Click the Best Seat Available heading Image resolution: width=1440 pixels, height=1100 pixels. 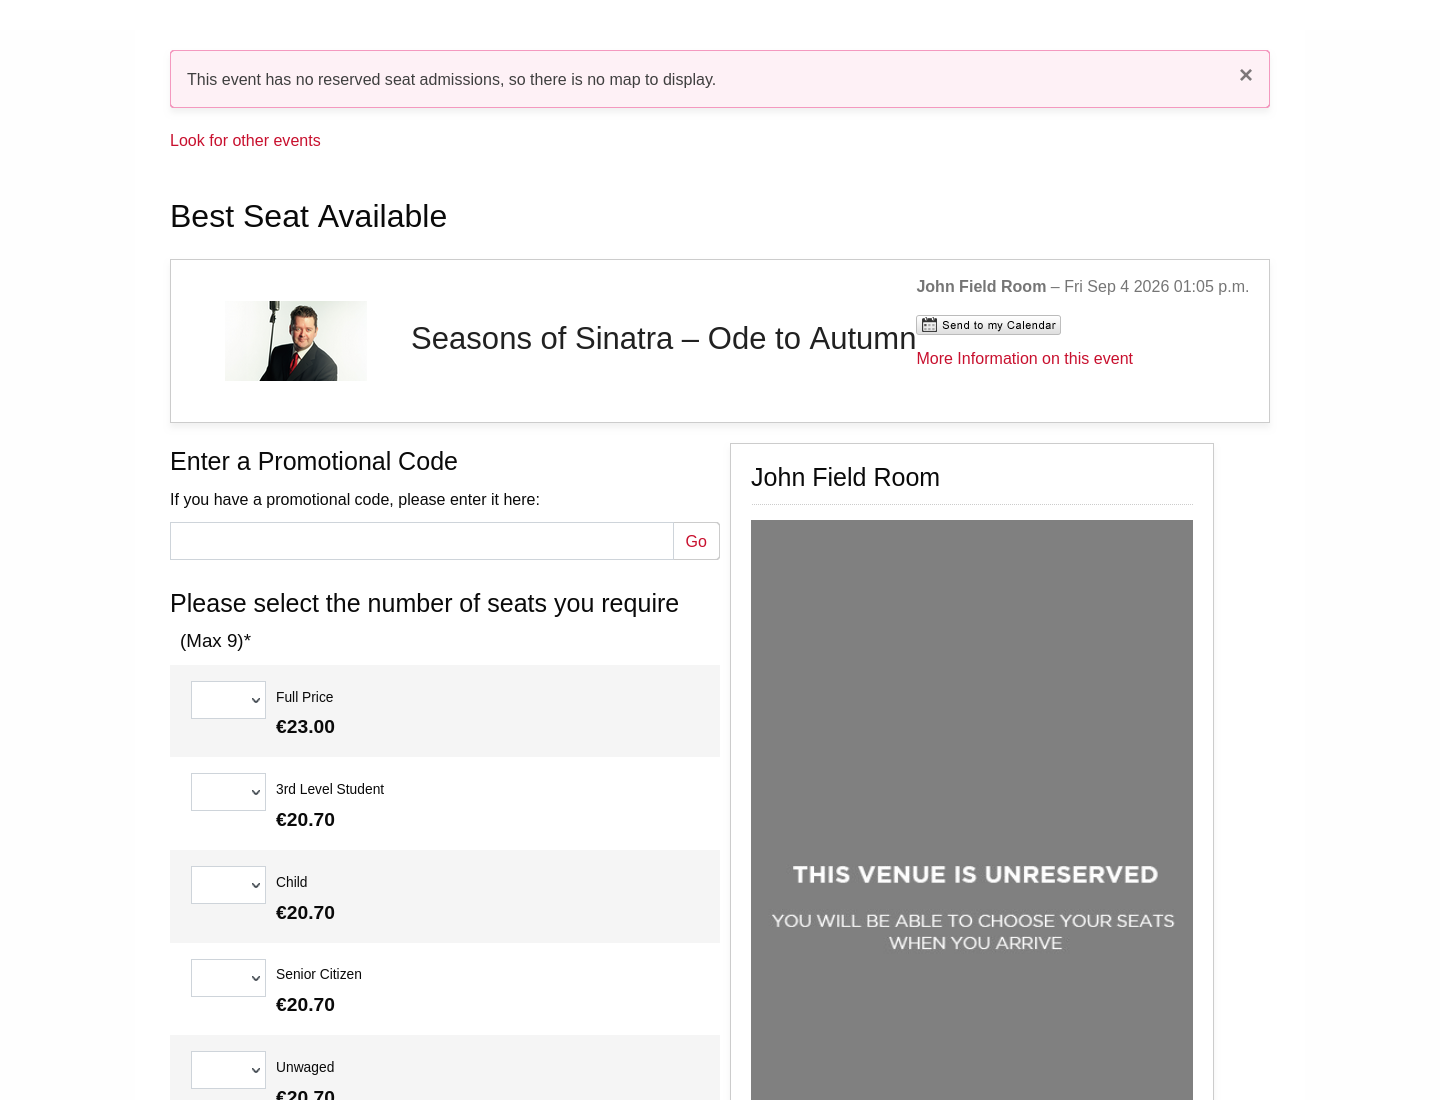click(308, 216)
